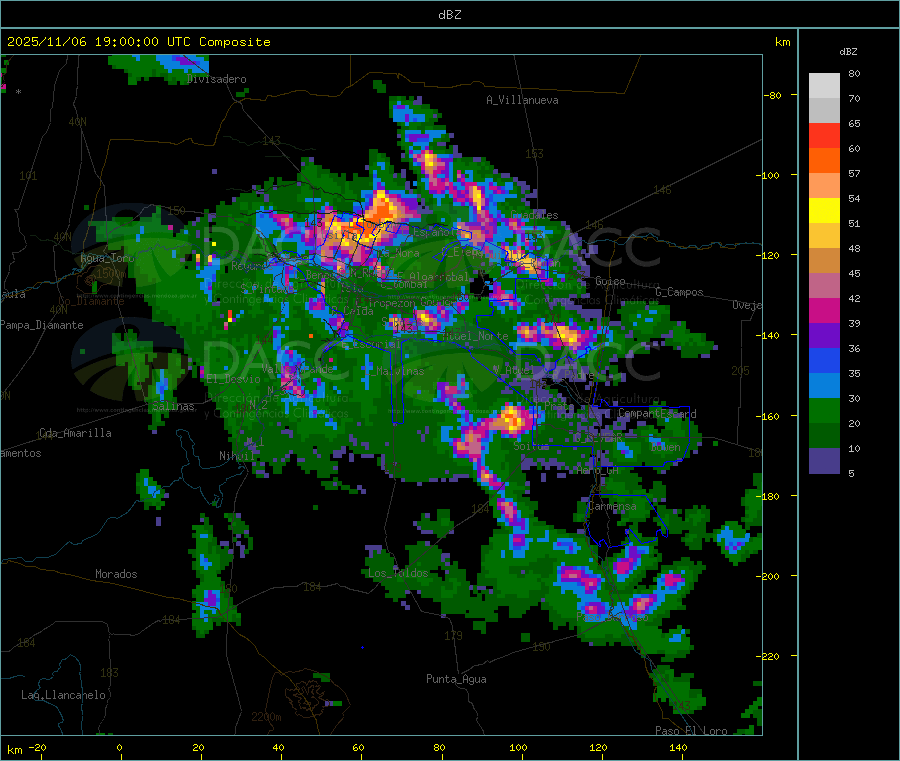
Task: Click the 2200m volcano elevation label
Action: [266, 717]
